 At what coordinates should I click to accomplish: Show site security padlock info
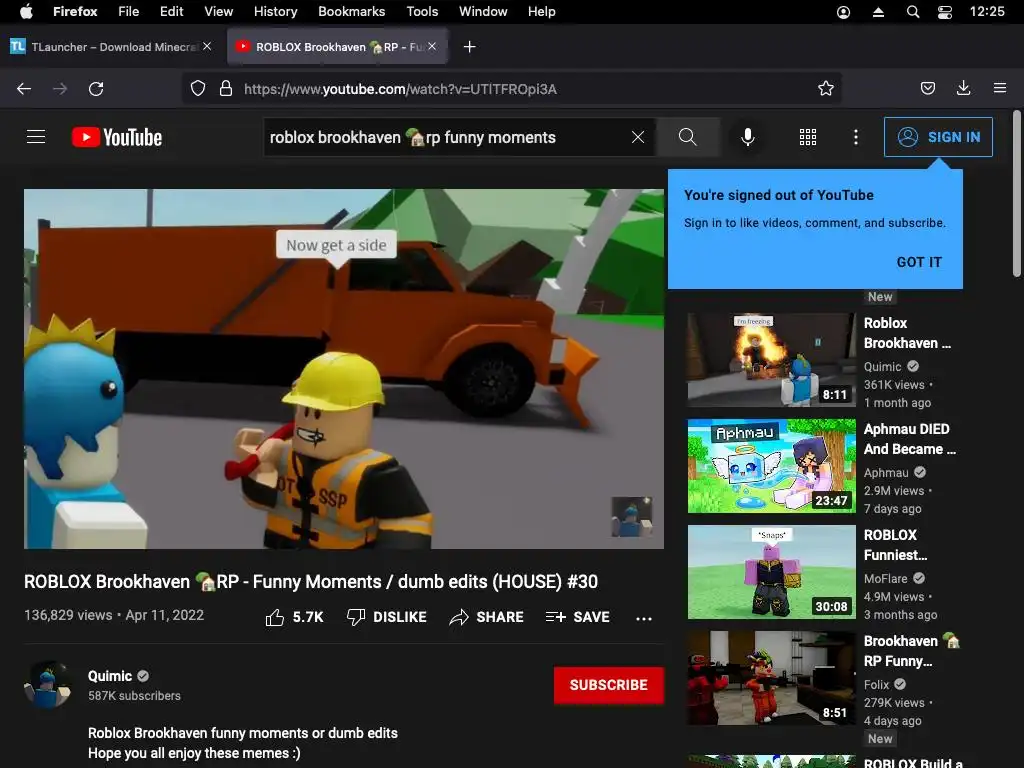[x=226, y=89]
